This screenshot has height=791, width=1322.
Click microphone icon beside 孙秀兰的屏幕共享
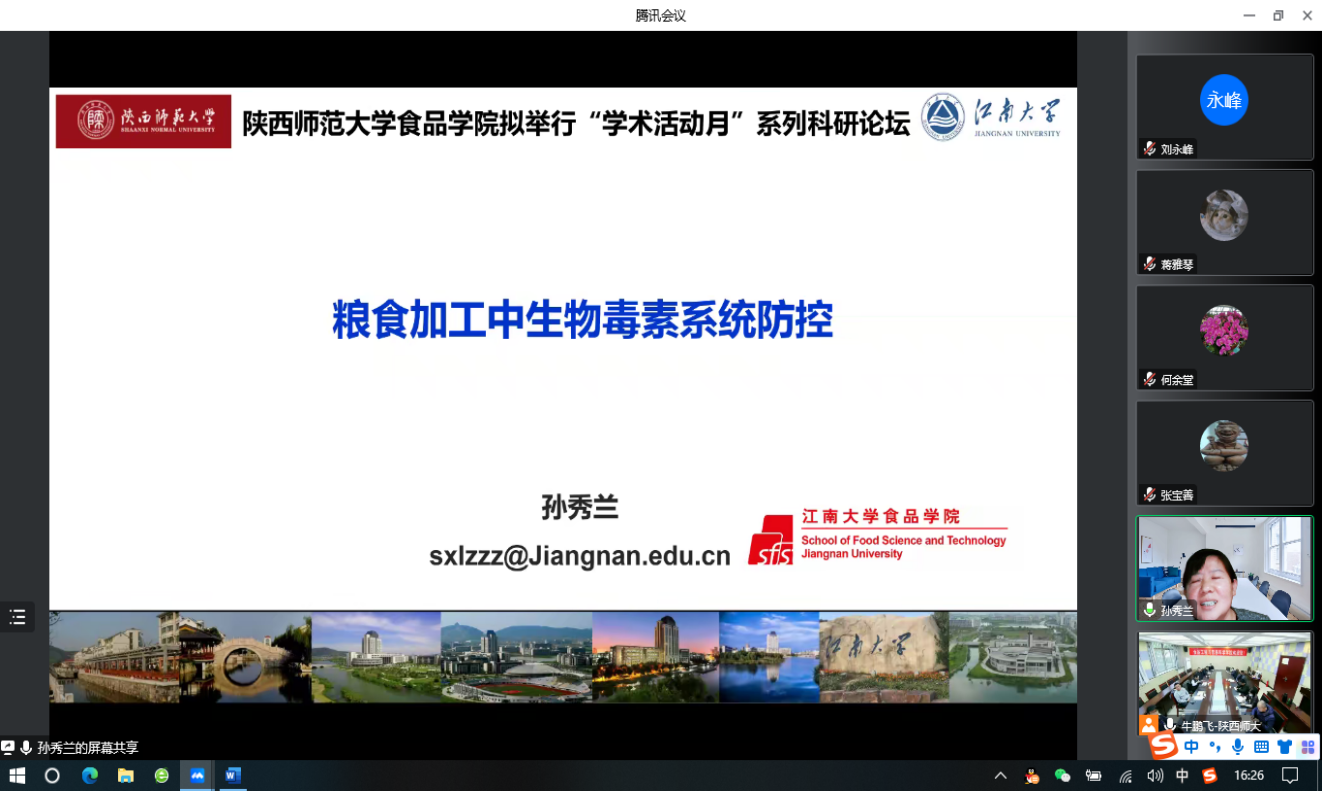(x=26, y=747)
